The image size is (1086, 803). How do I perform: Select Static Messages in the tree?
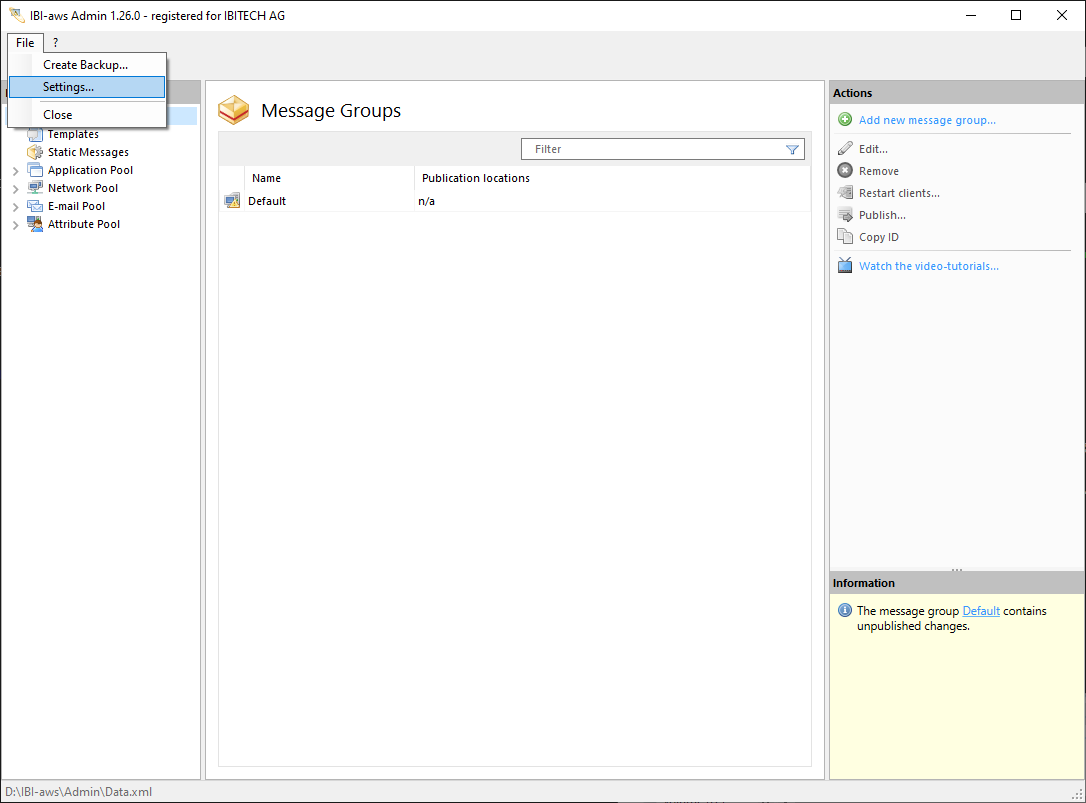(x=88, y=152)
